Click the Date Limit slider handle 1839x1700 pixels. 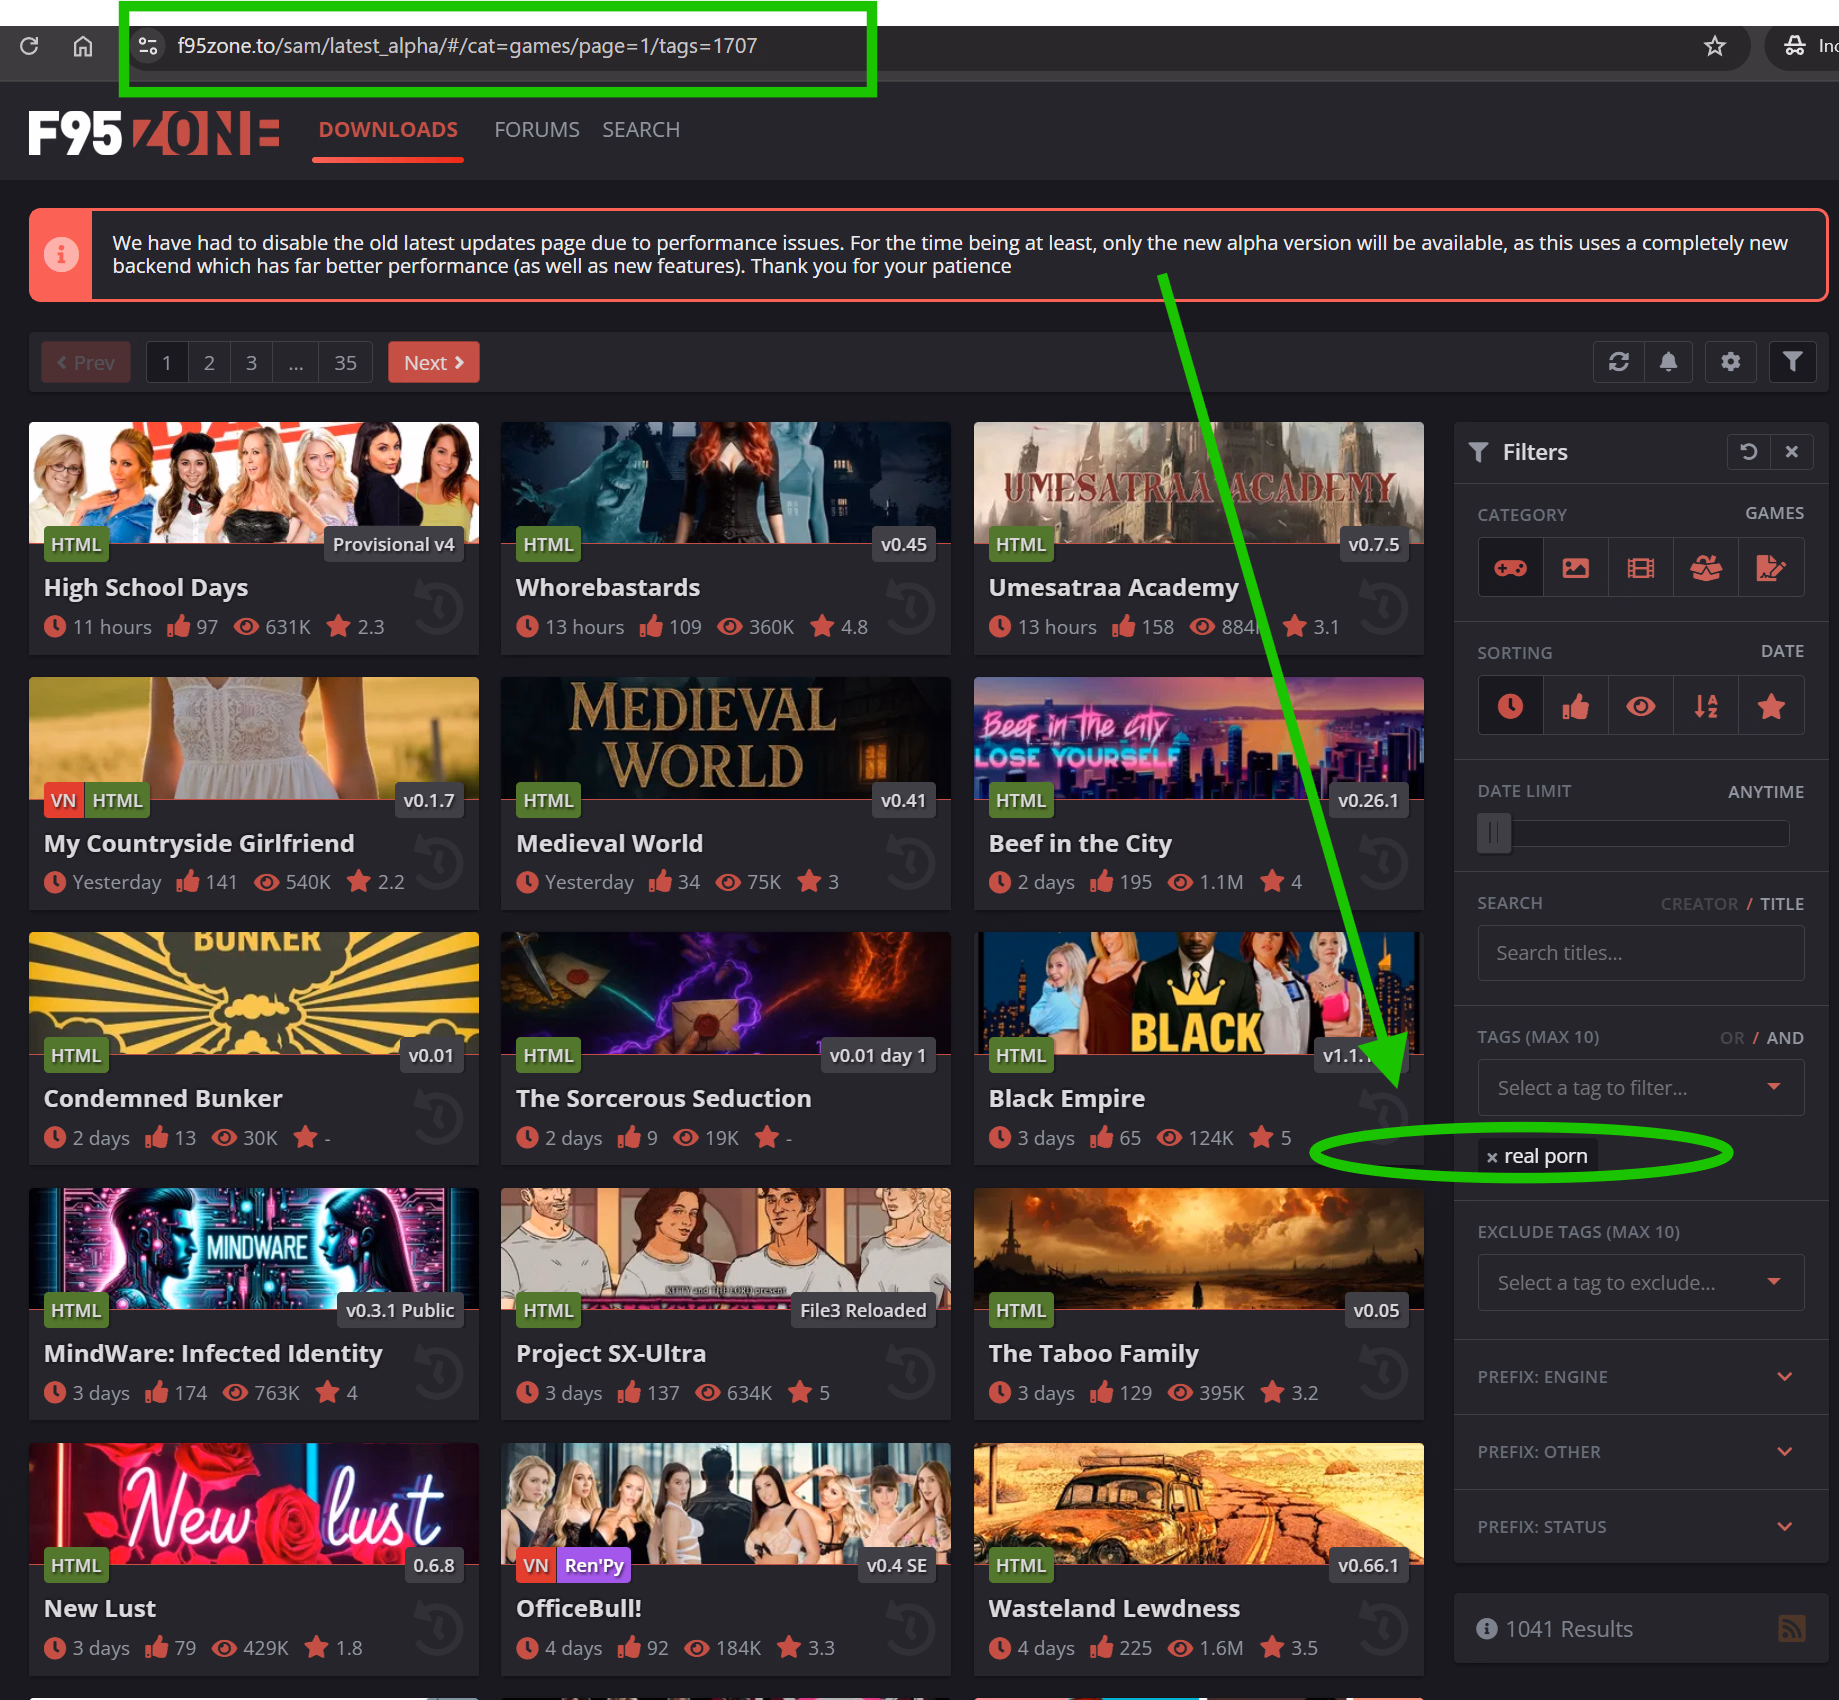coord(1493,833)
